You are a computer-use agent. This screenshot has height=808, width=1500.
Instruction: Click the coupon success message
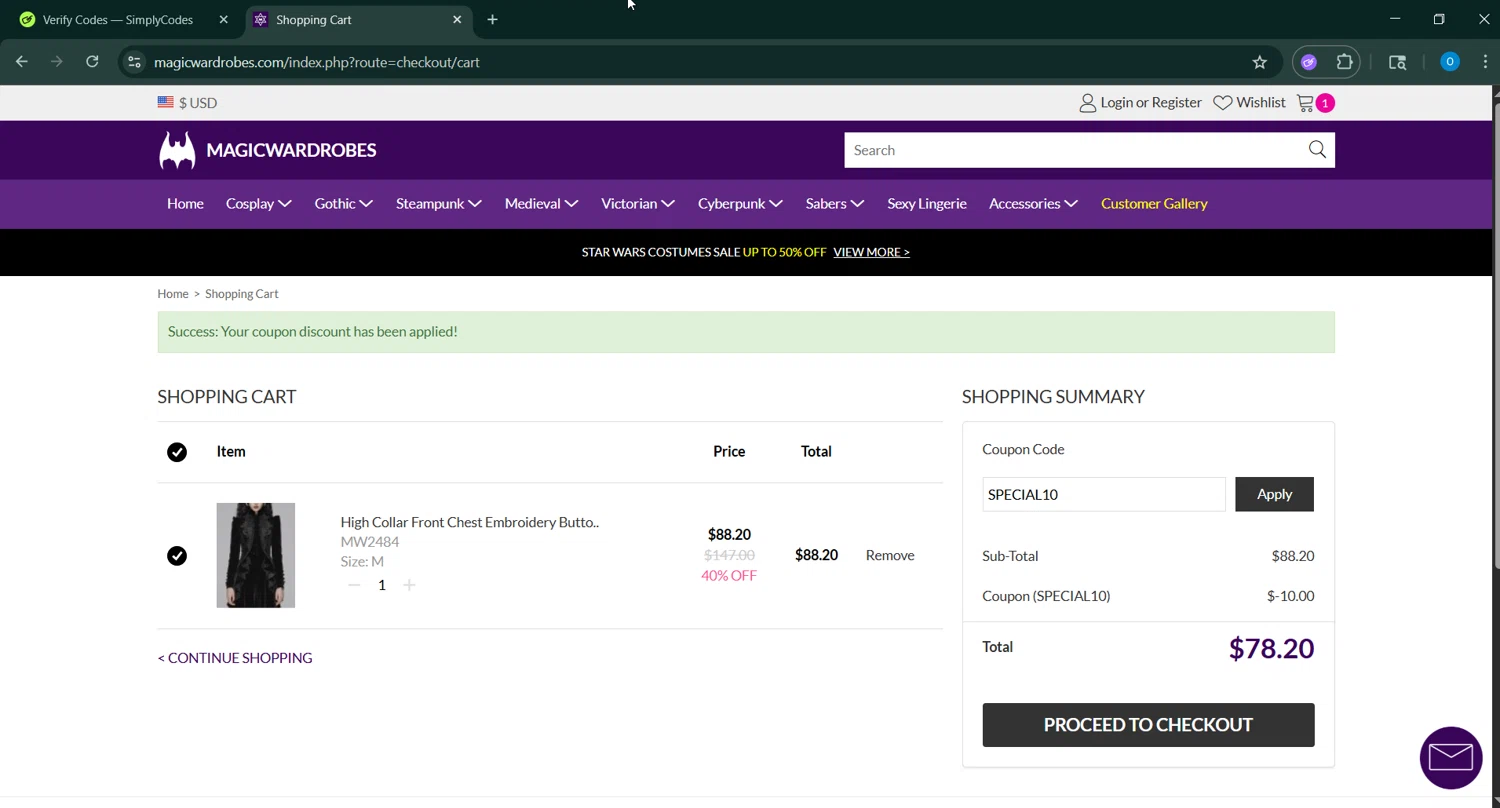(746, 332)
